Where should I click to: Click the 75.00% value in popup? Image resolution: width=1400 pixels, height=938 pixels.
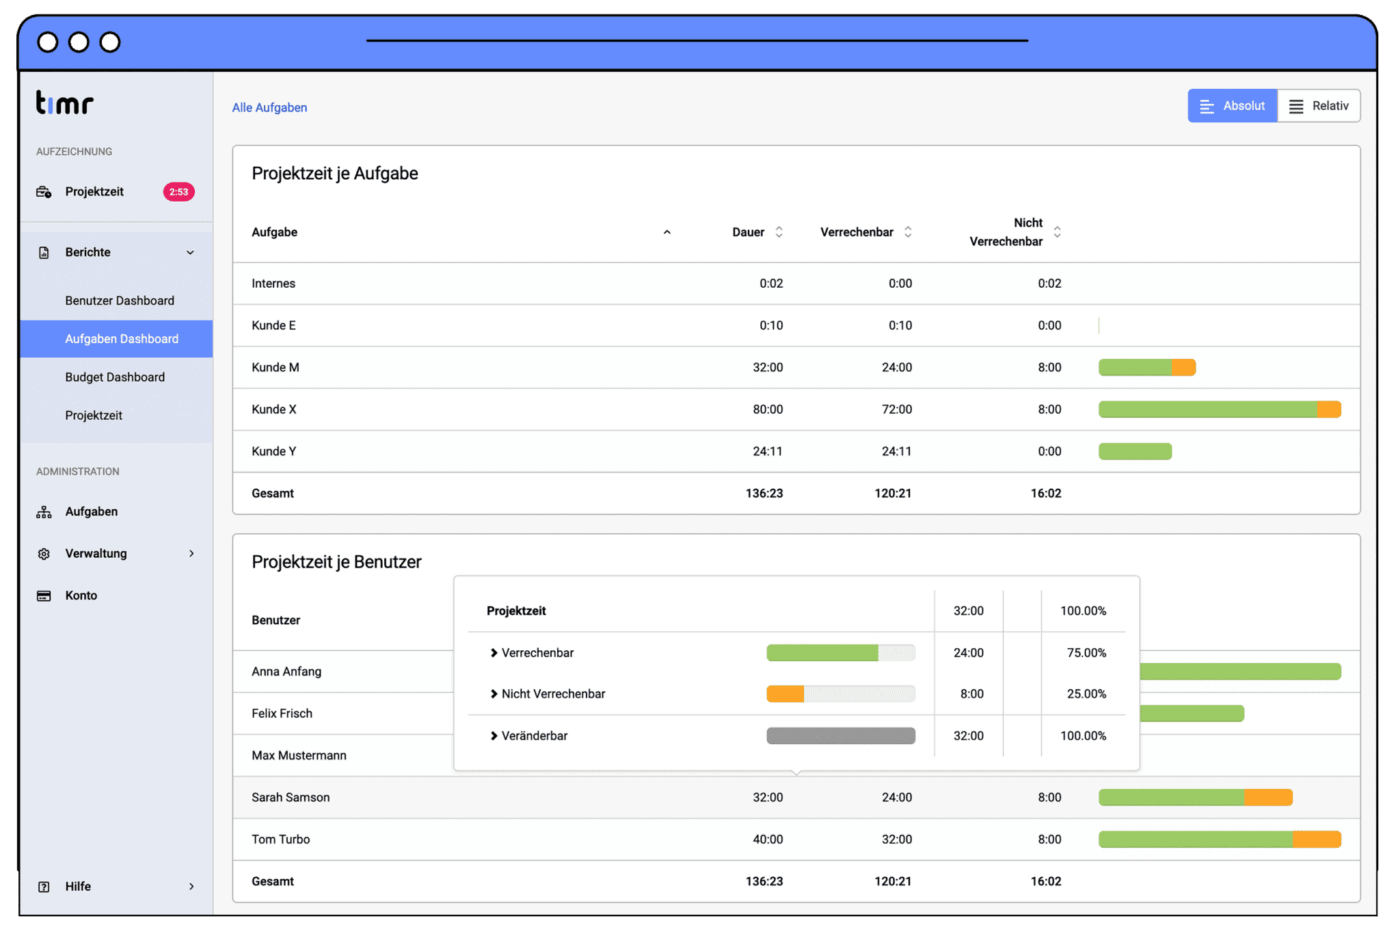1087,653
